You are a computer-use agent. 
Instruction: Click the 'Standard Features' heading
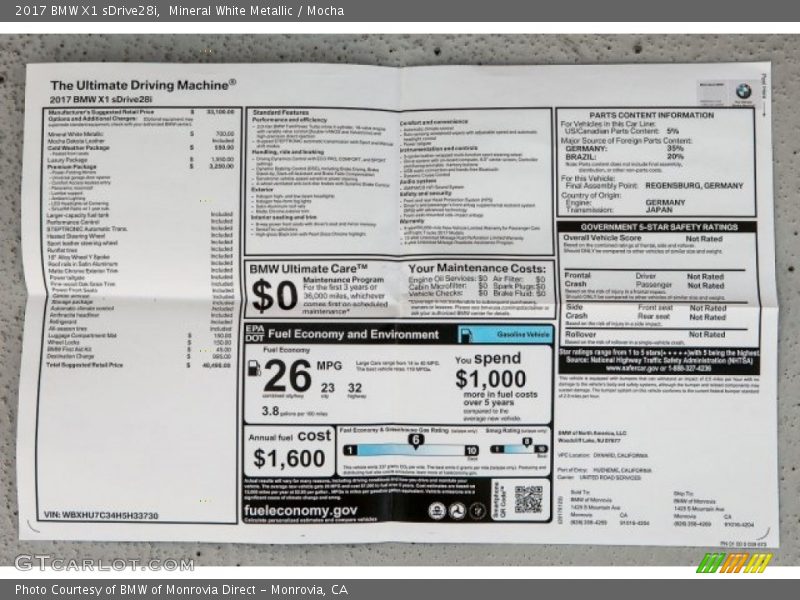click(x=281, y=112)
